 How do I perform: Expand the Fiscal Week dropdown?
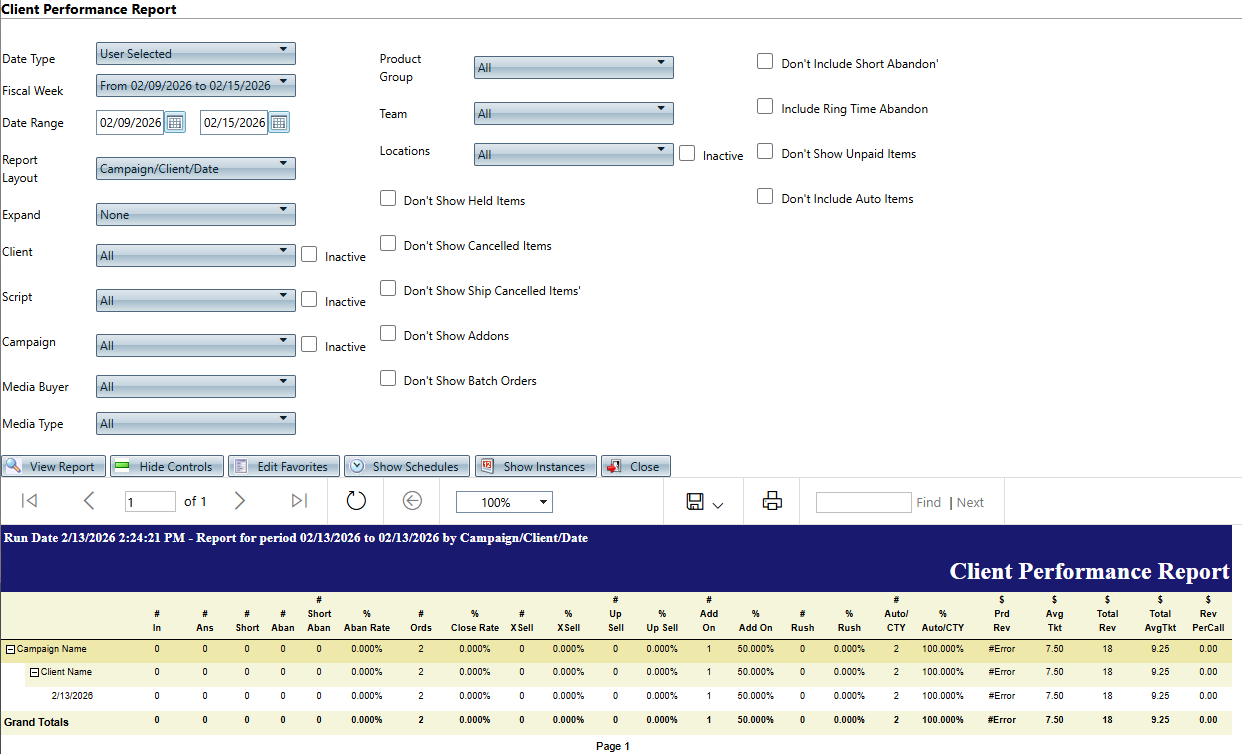coord(196,85)
